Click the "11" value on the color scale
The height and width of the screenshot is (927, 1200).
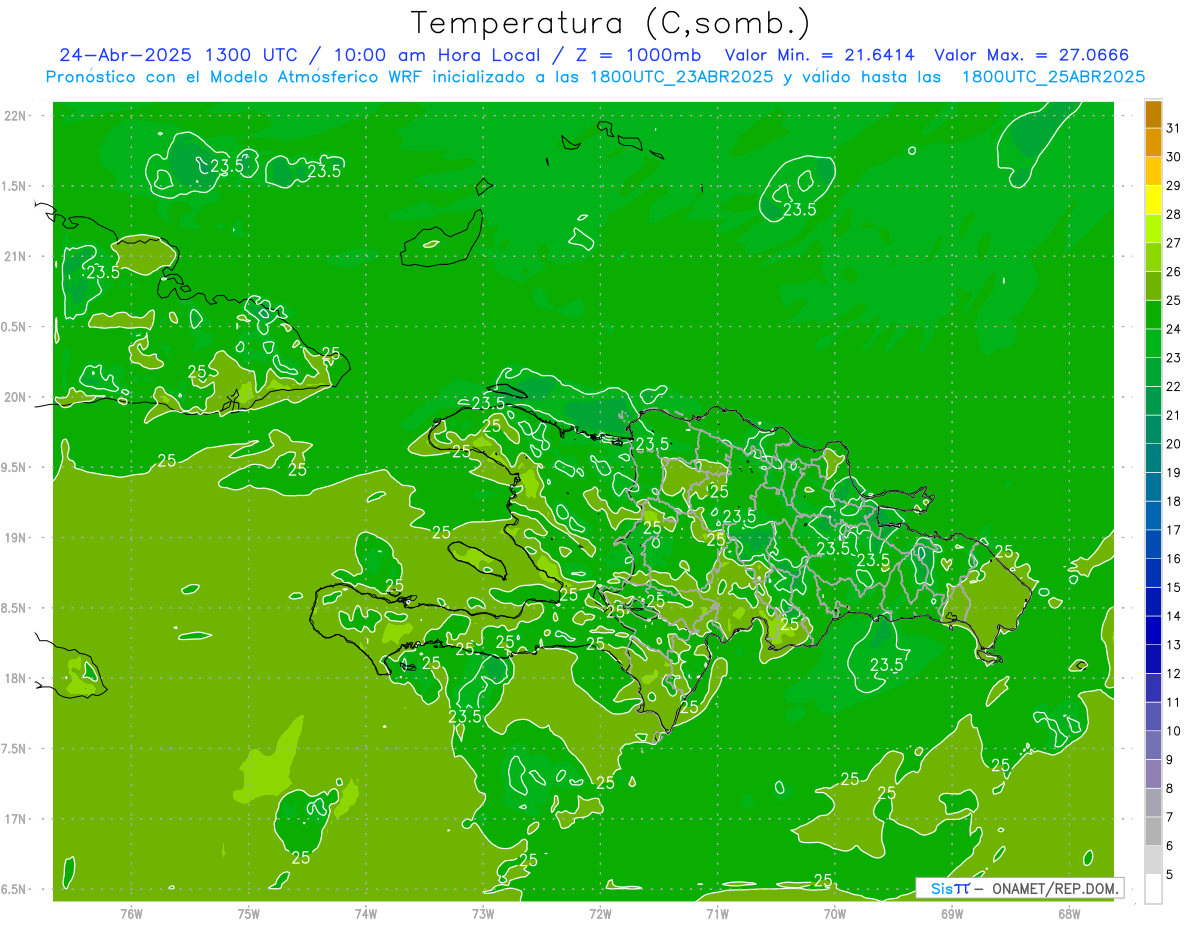point(1174,703)
